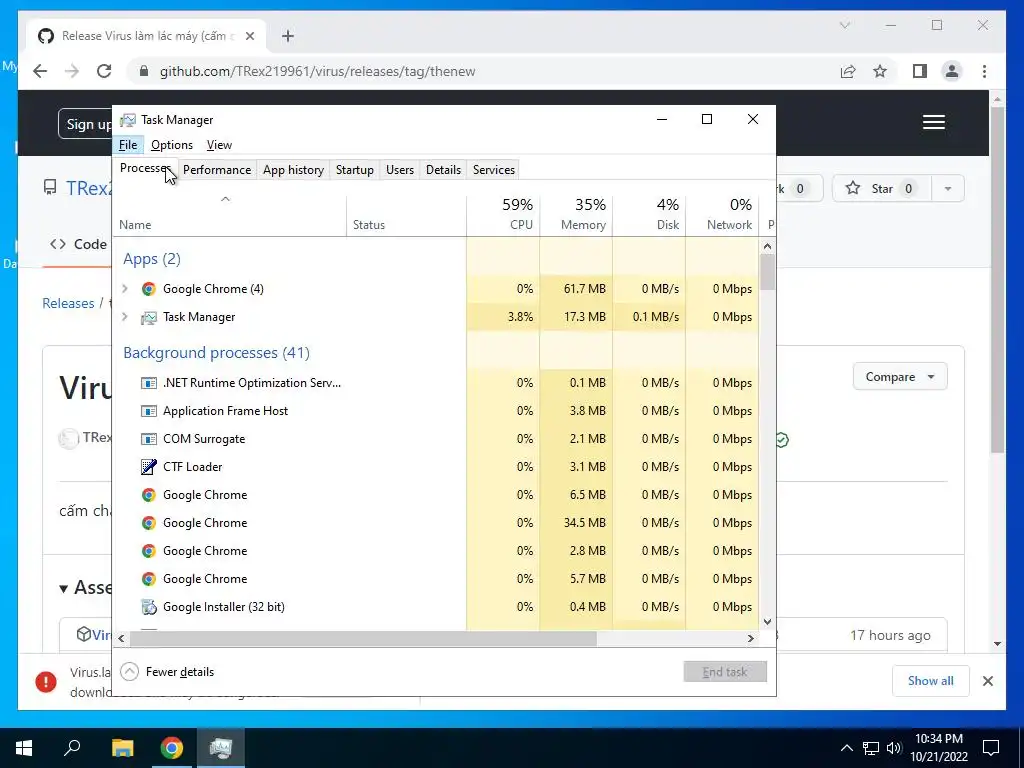The image size is (1024, 768).
Task: Switch to the Startup tab
Action: [x=355, y=170]
